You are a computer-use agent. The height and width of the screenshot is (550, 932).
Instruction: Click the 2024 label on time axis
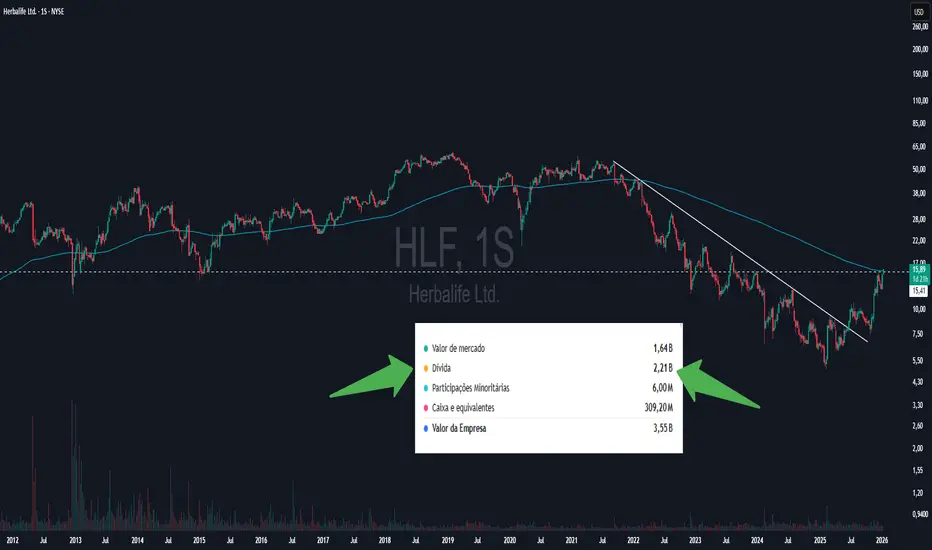[x=757, y=540]
